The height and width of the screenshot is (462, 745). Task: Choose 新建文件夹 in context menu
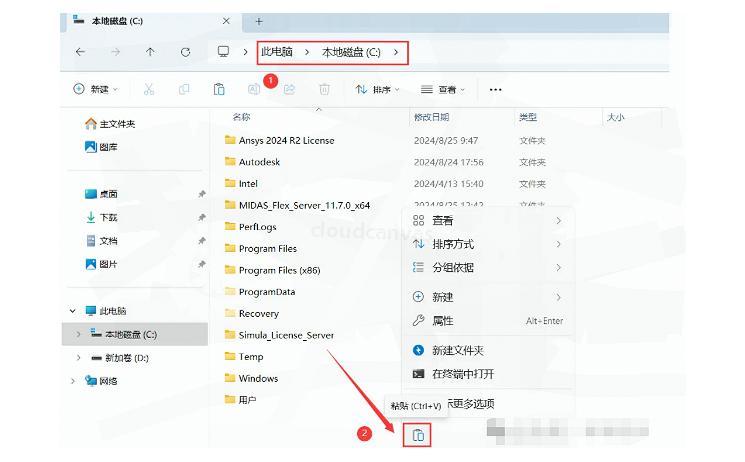(487, 351)
